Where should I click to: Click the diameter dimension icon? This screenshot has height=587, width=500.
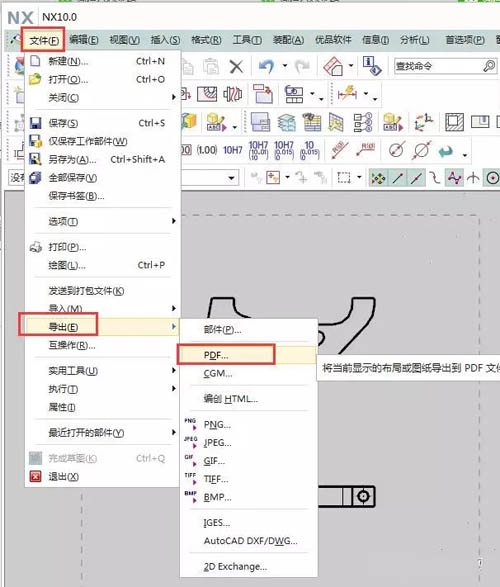tap(422, 150)
